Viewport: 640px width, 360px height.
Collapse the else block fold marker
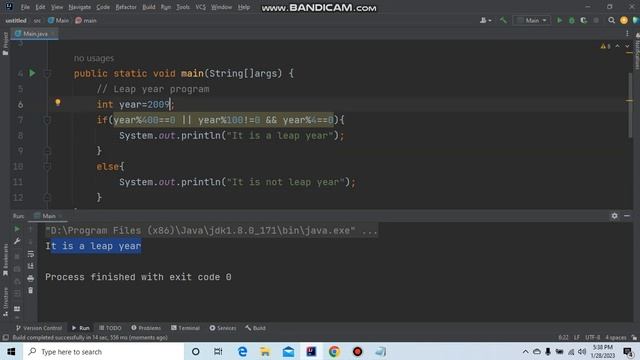pos(47,167)
